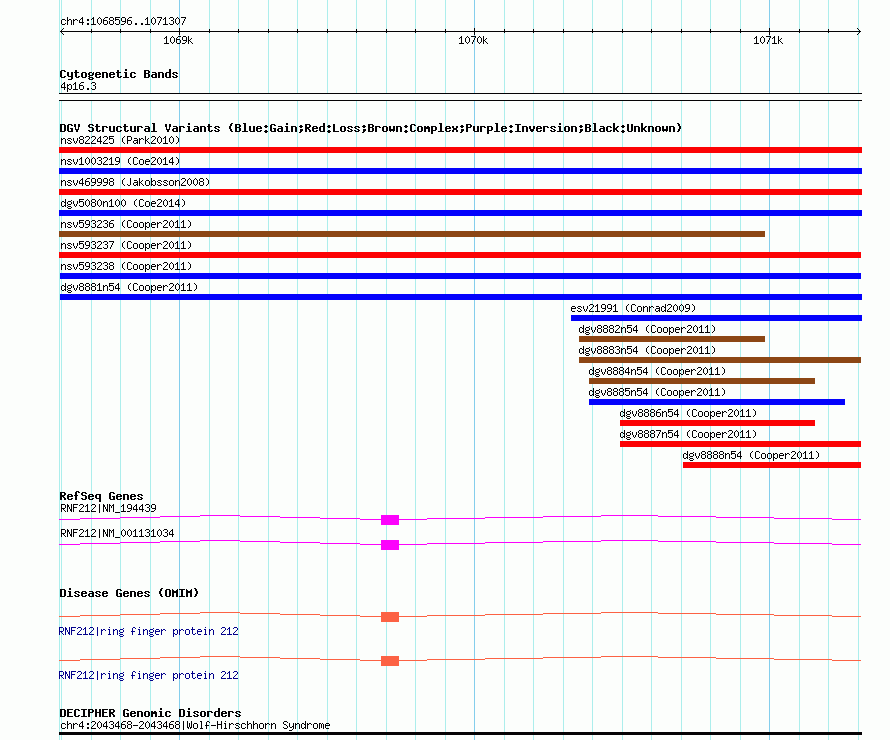Select the dgv8886n54 red loss bar

[717, 423]
